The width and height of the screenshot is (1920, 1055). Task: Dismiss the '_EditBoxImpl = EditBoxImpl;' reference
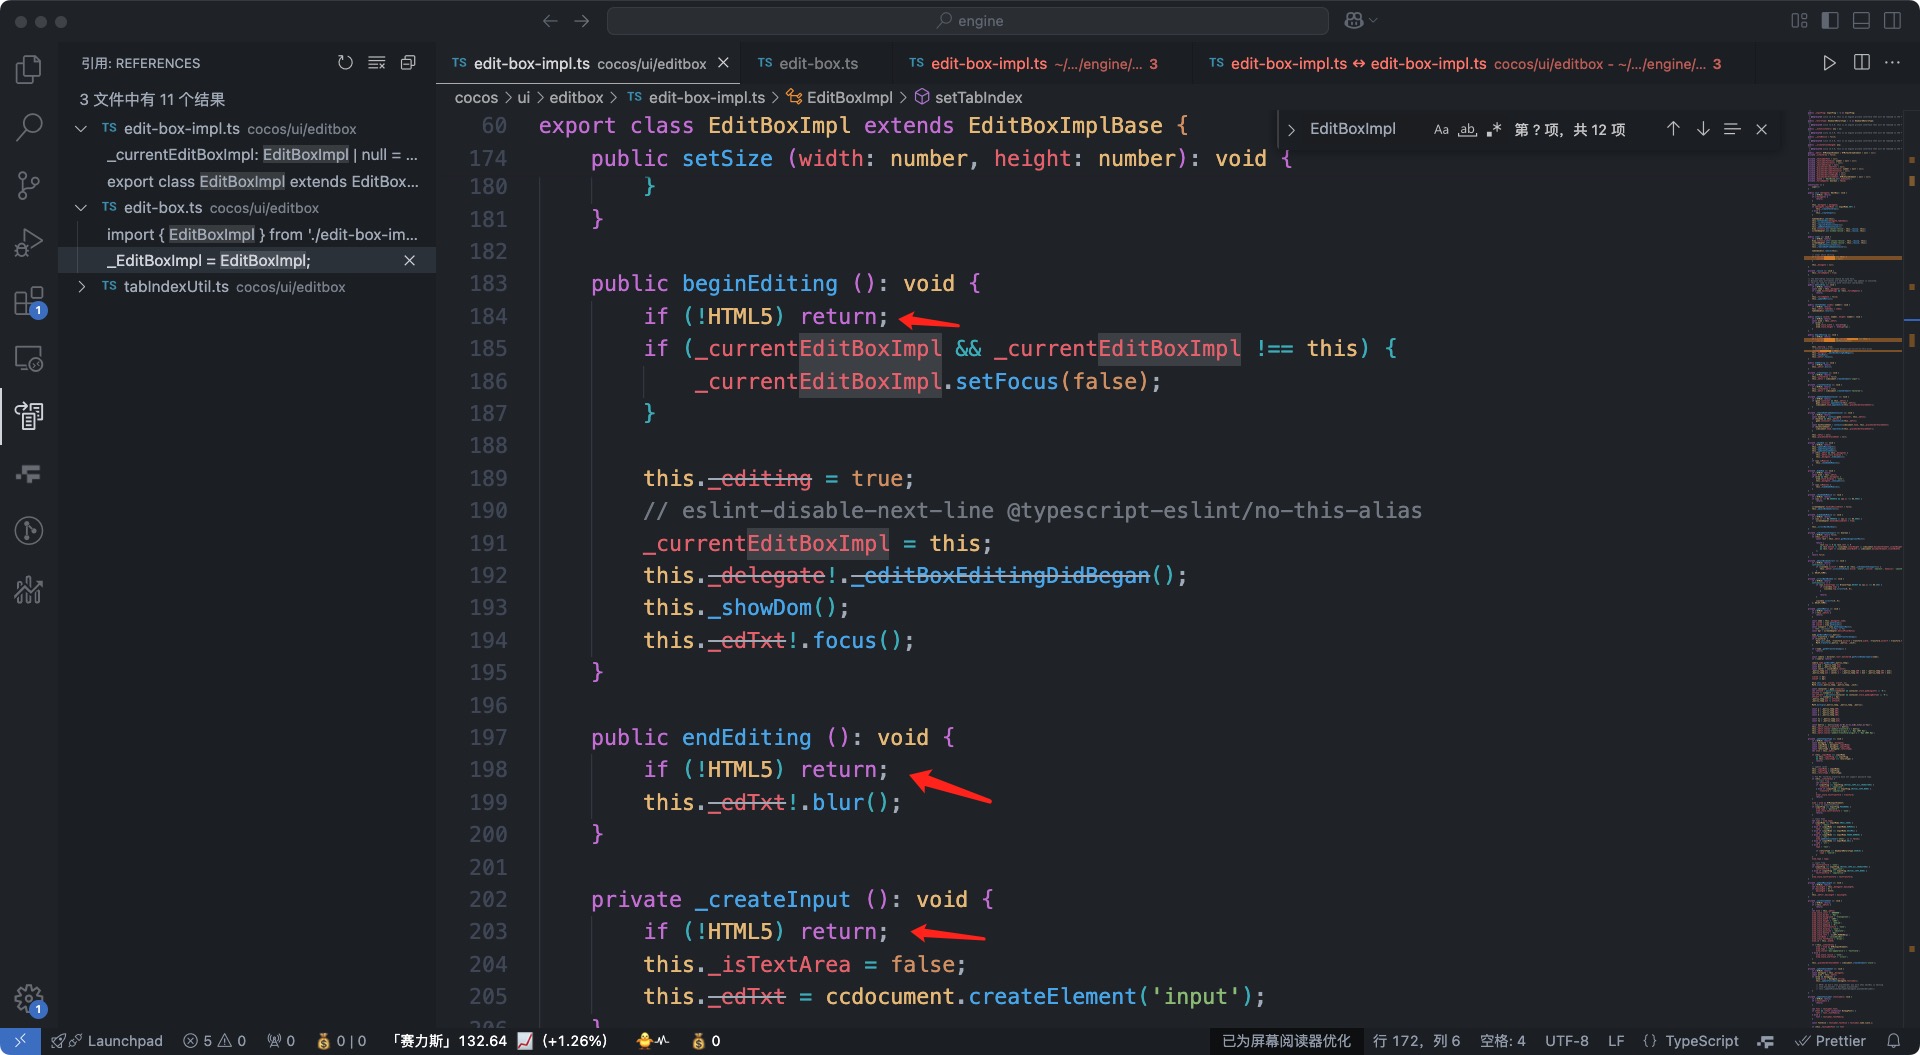point(409,261)
